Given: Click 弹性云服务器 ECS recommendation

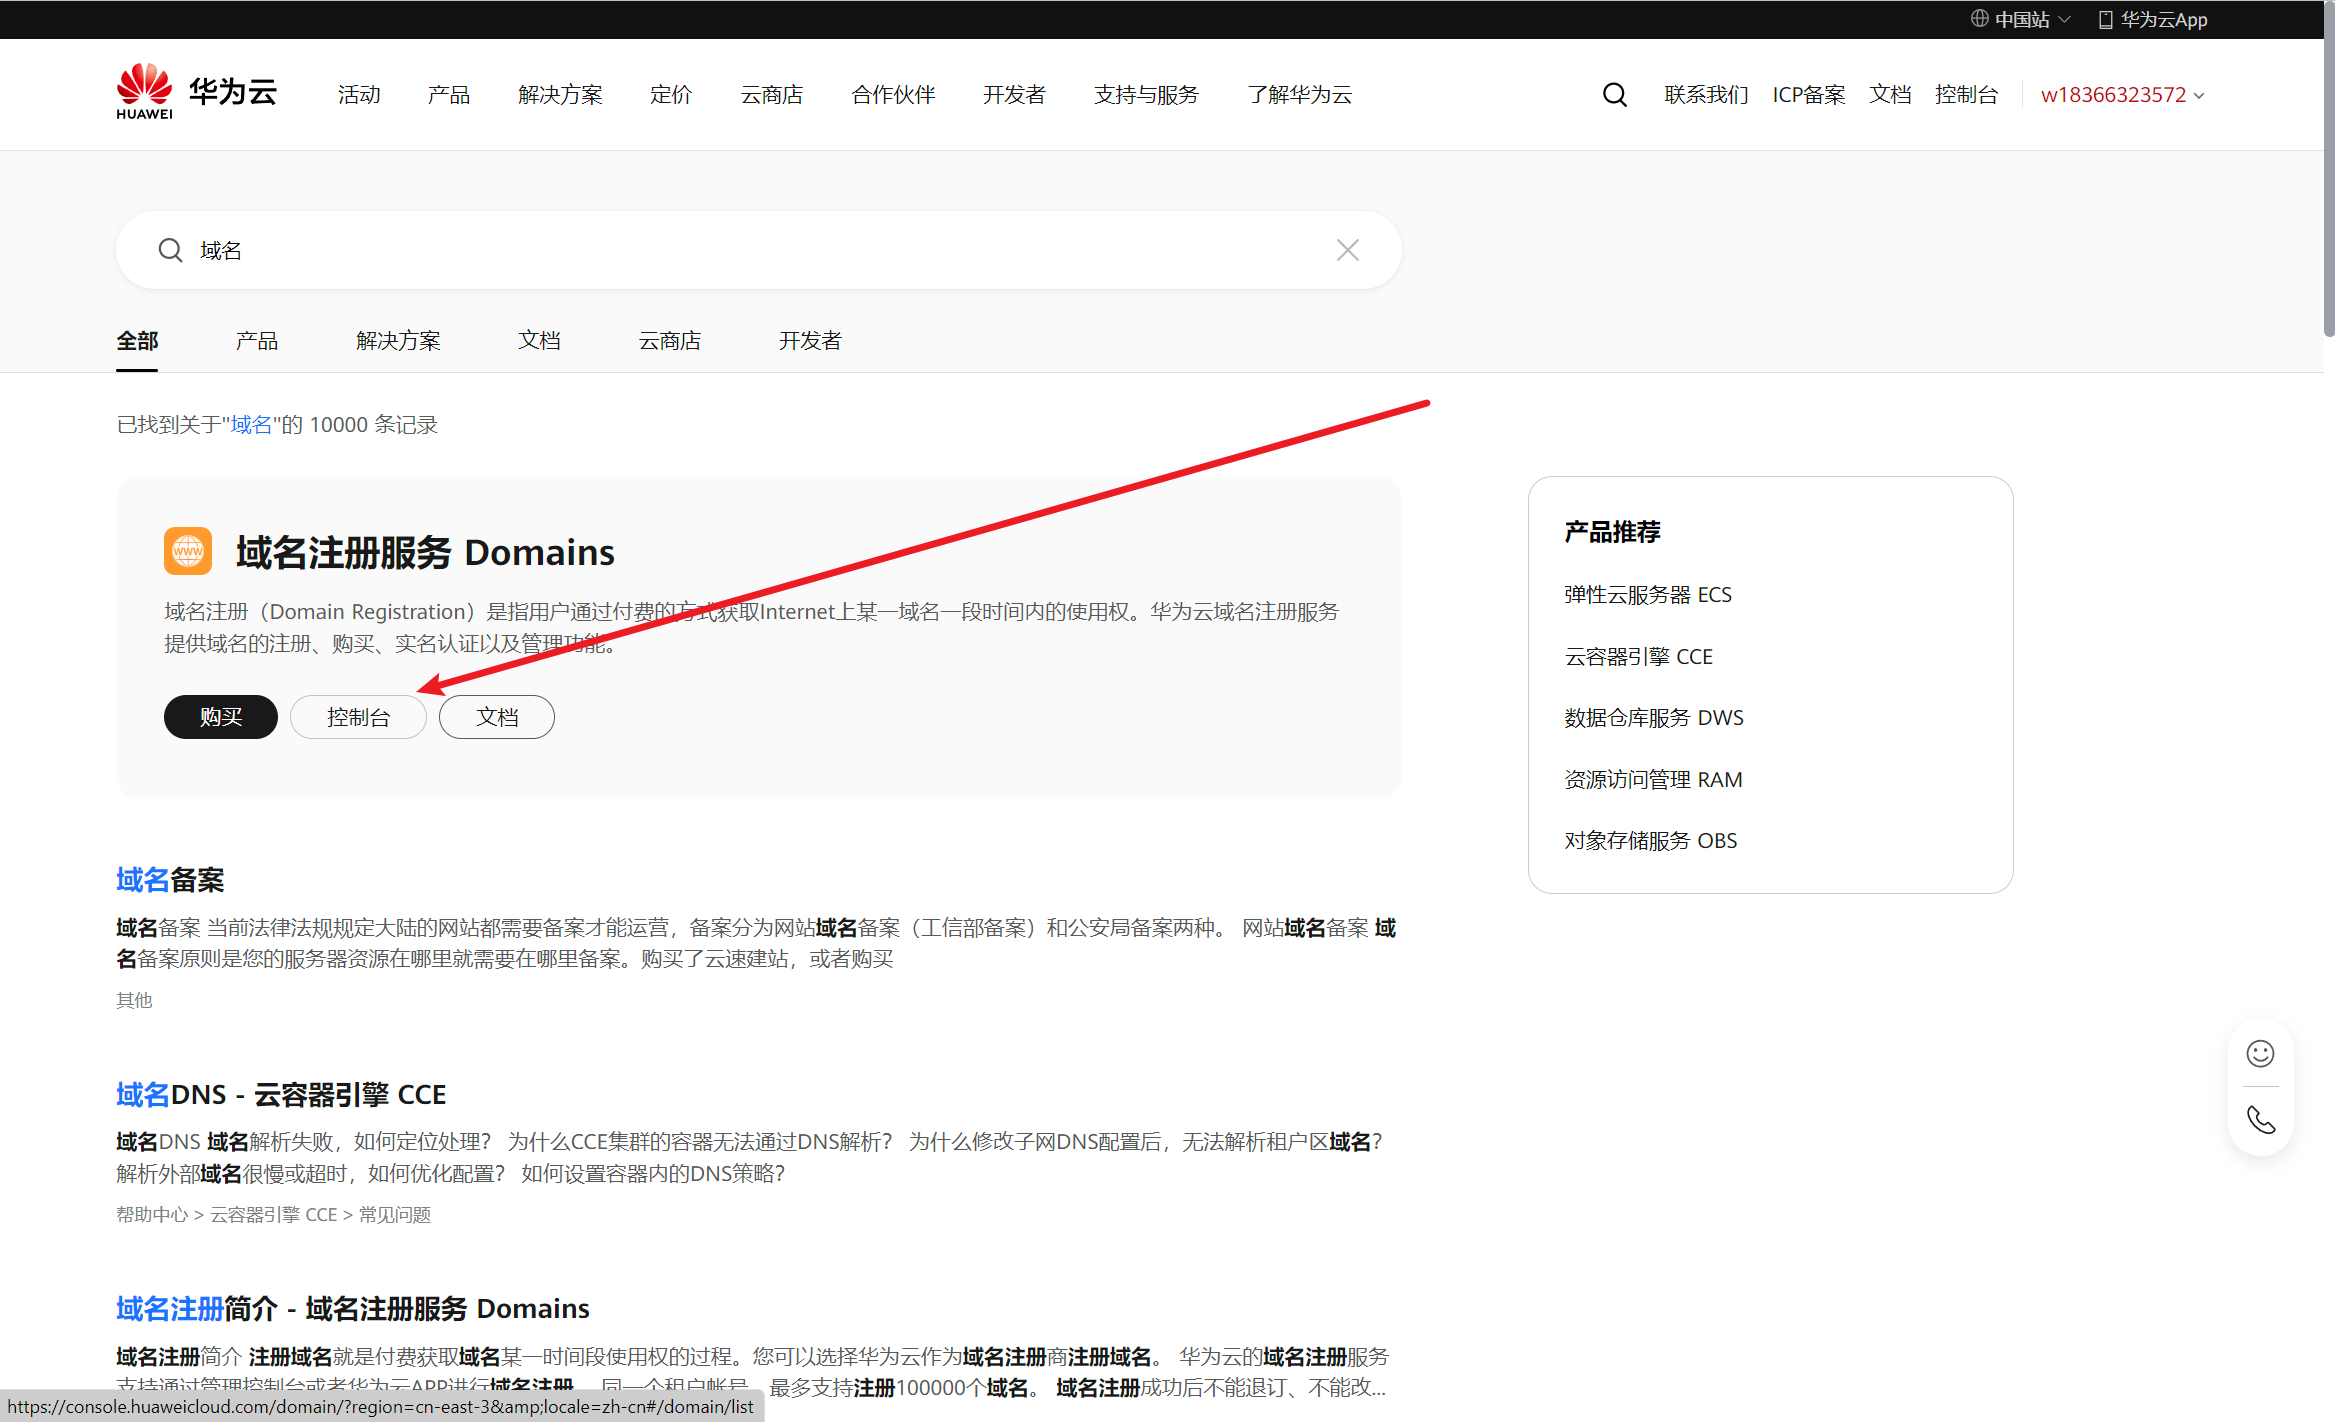Looking at the screenshot, I should pos(1647,595).
